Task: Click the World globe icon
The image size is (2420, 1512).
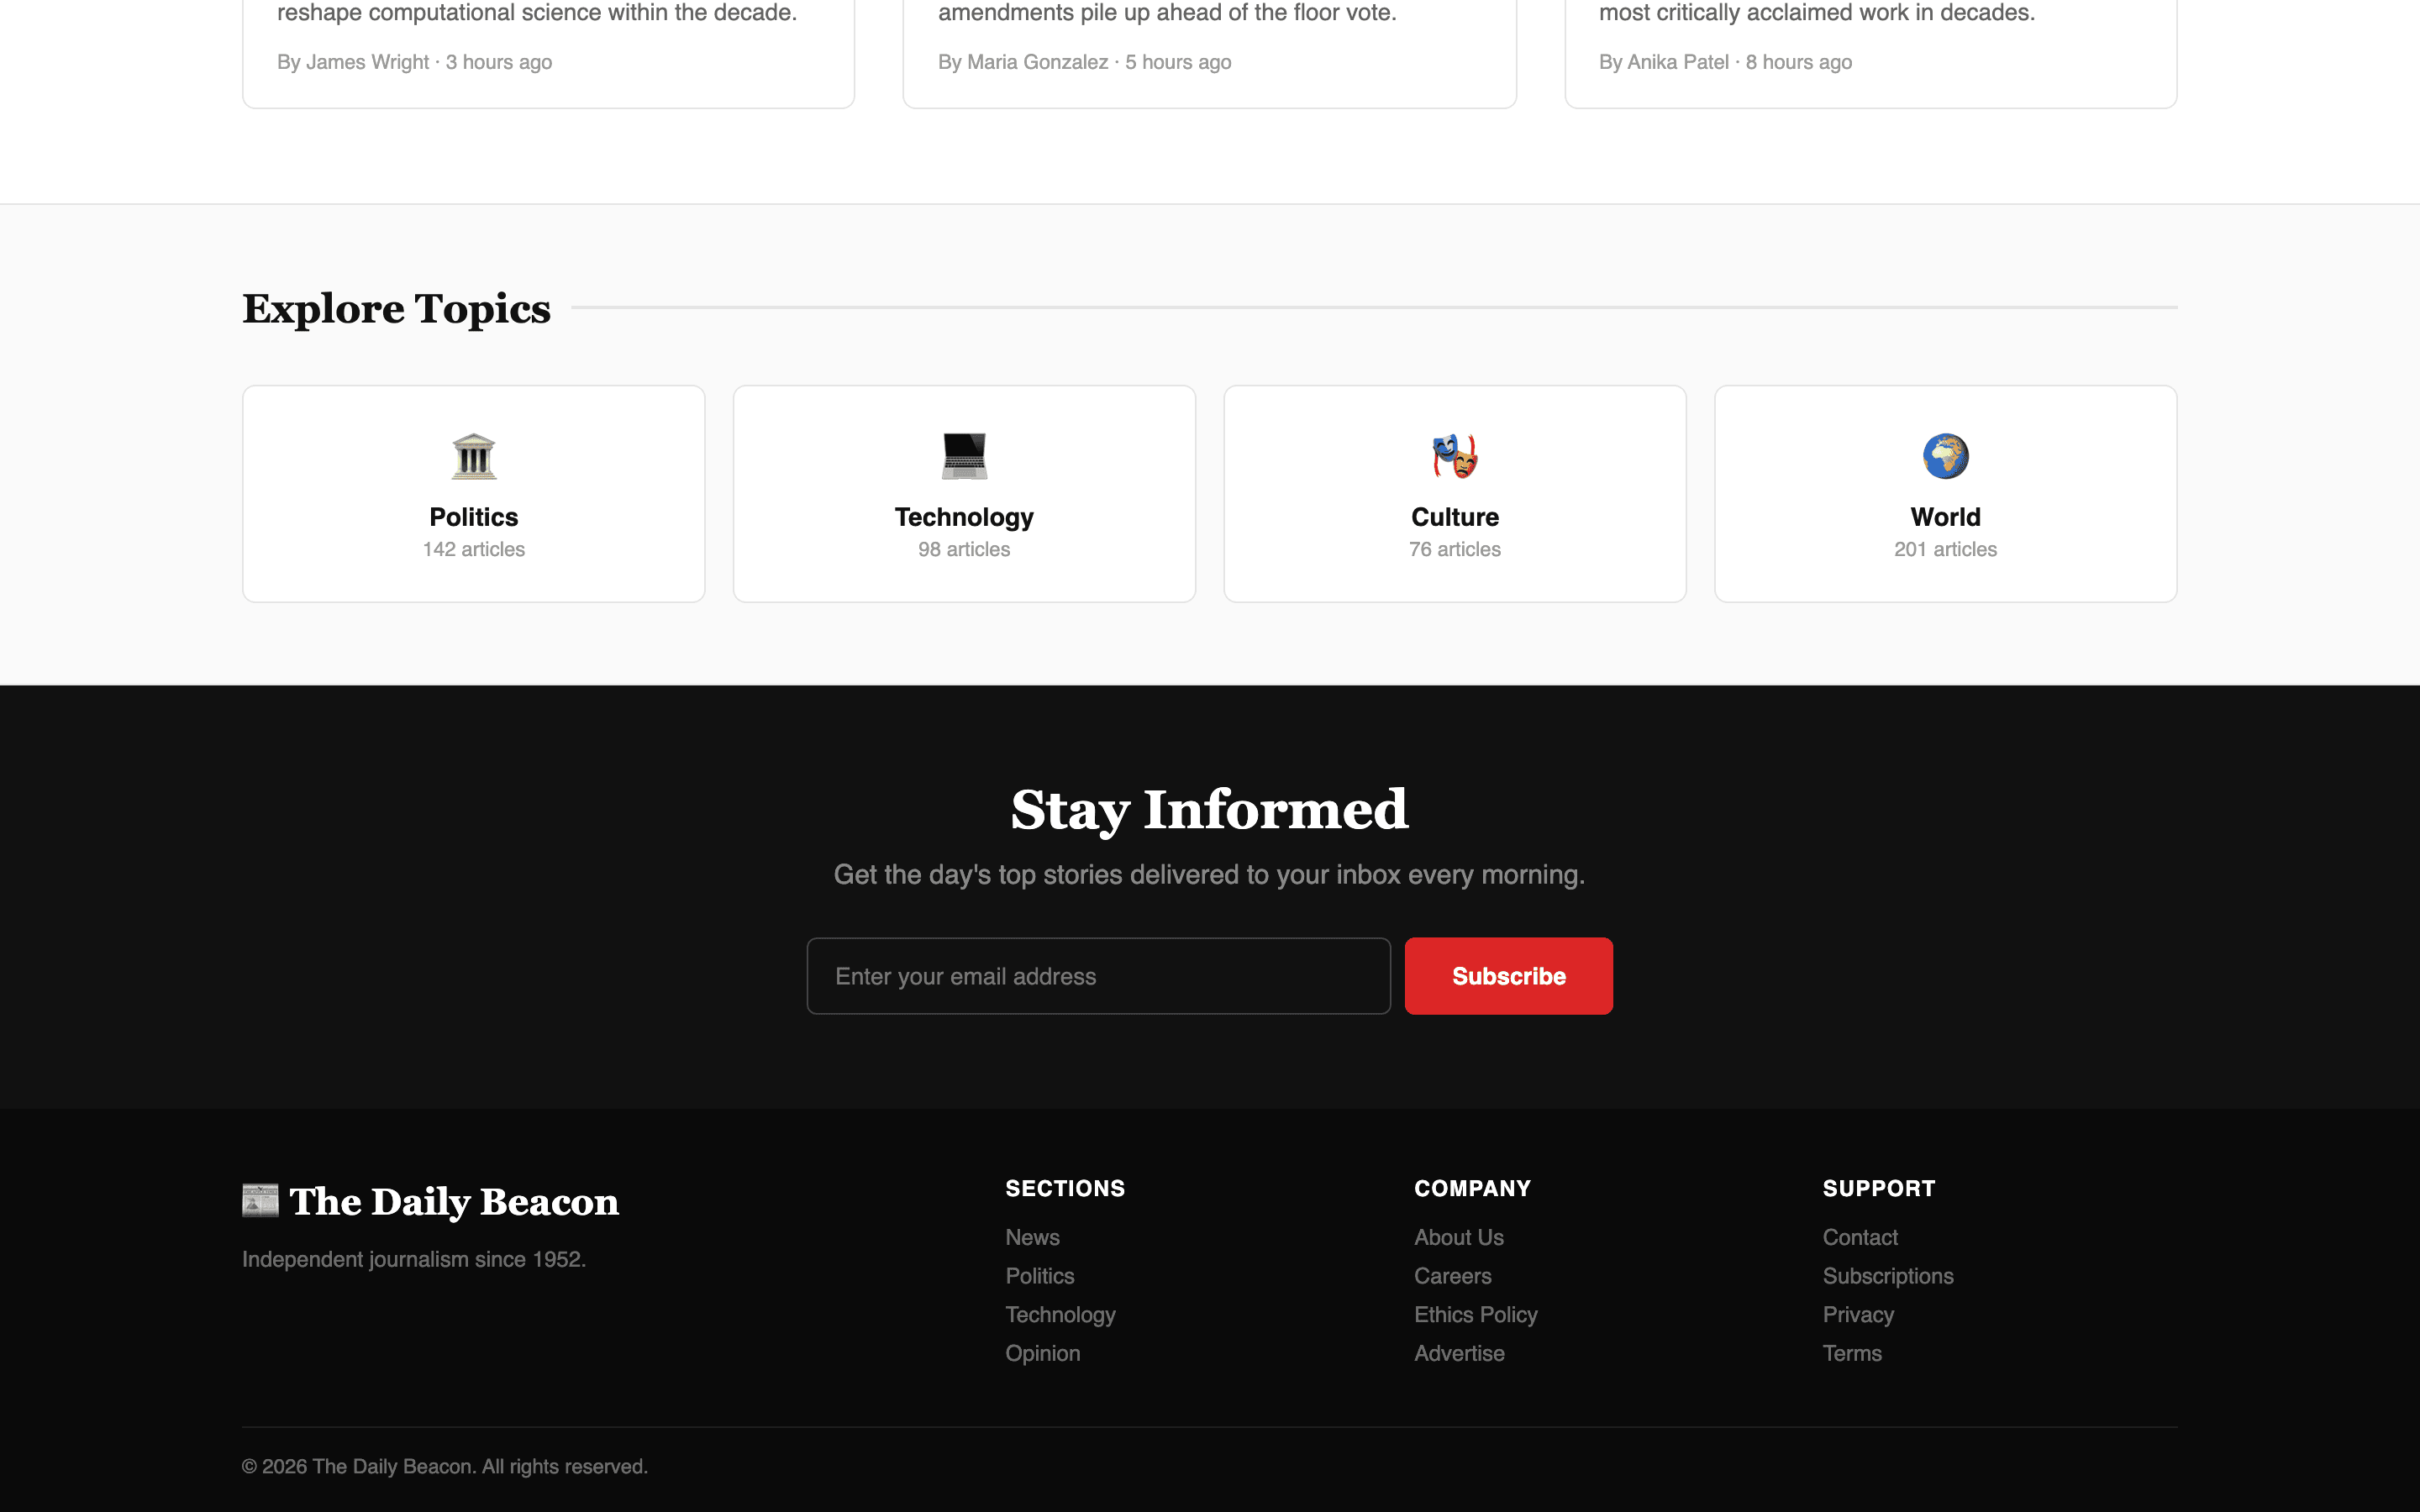Action: click(1945, 456)
